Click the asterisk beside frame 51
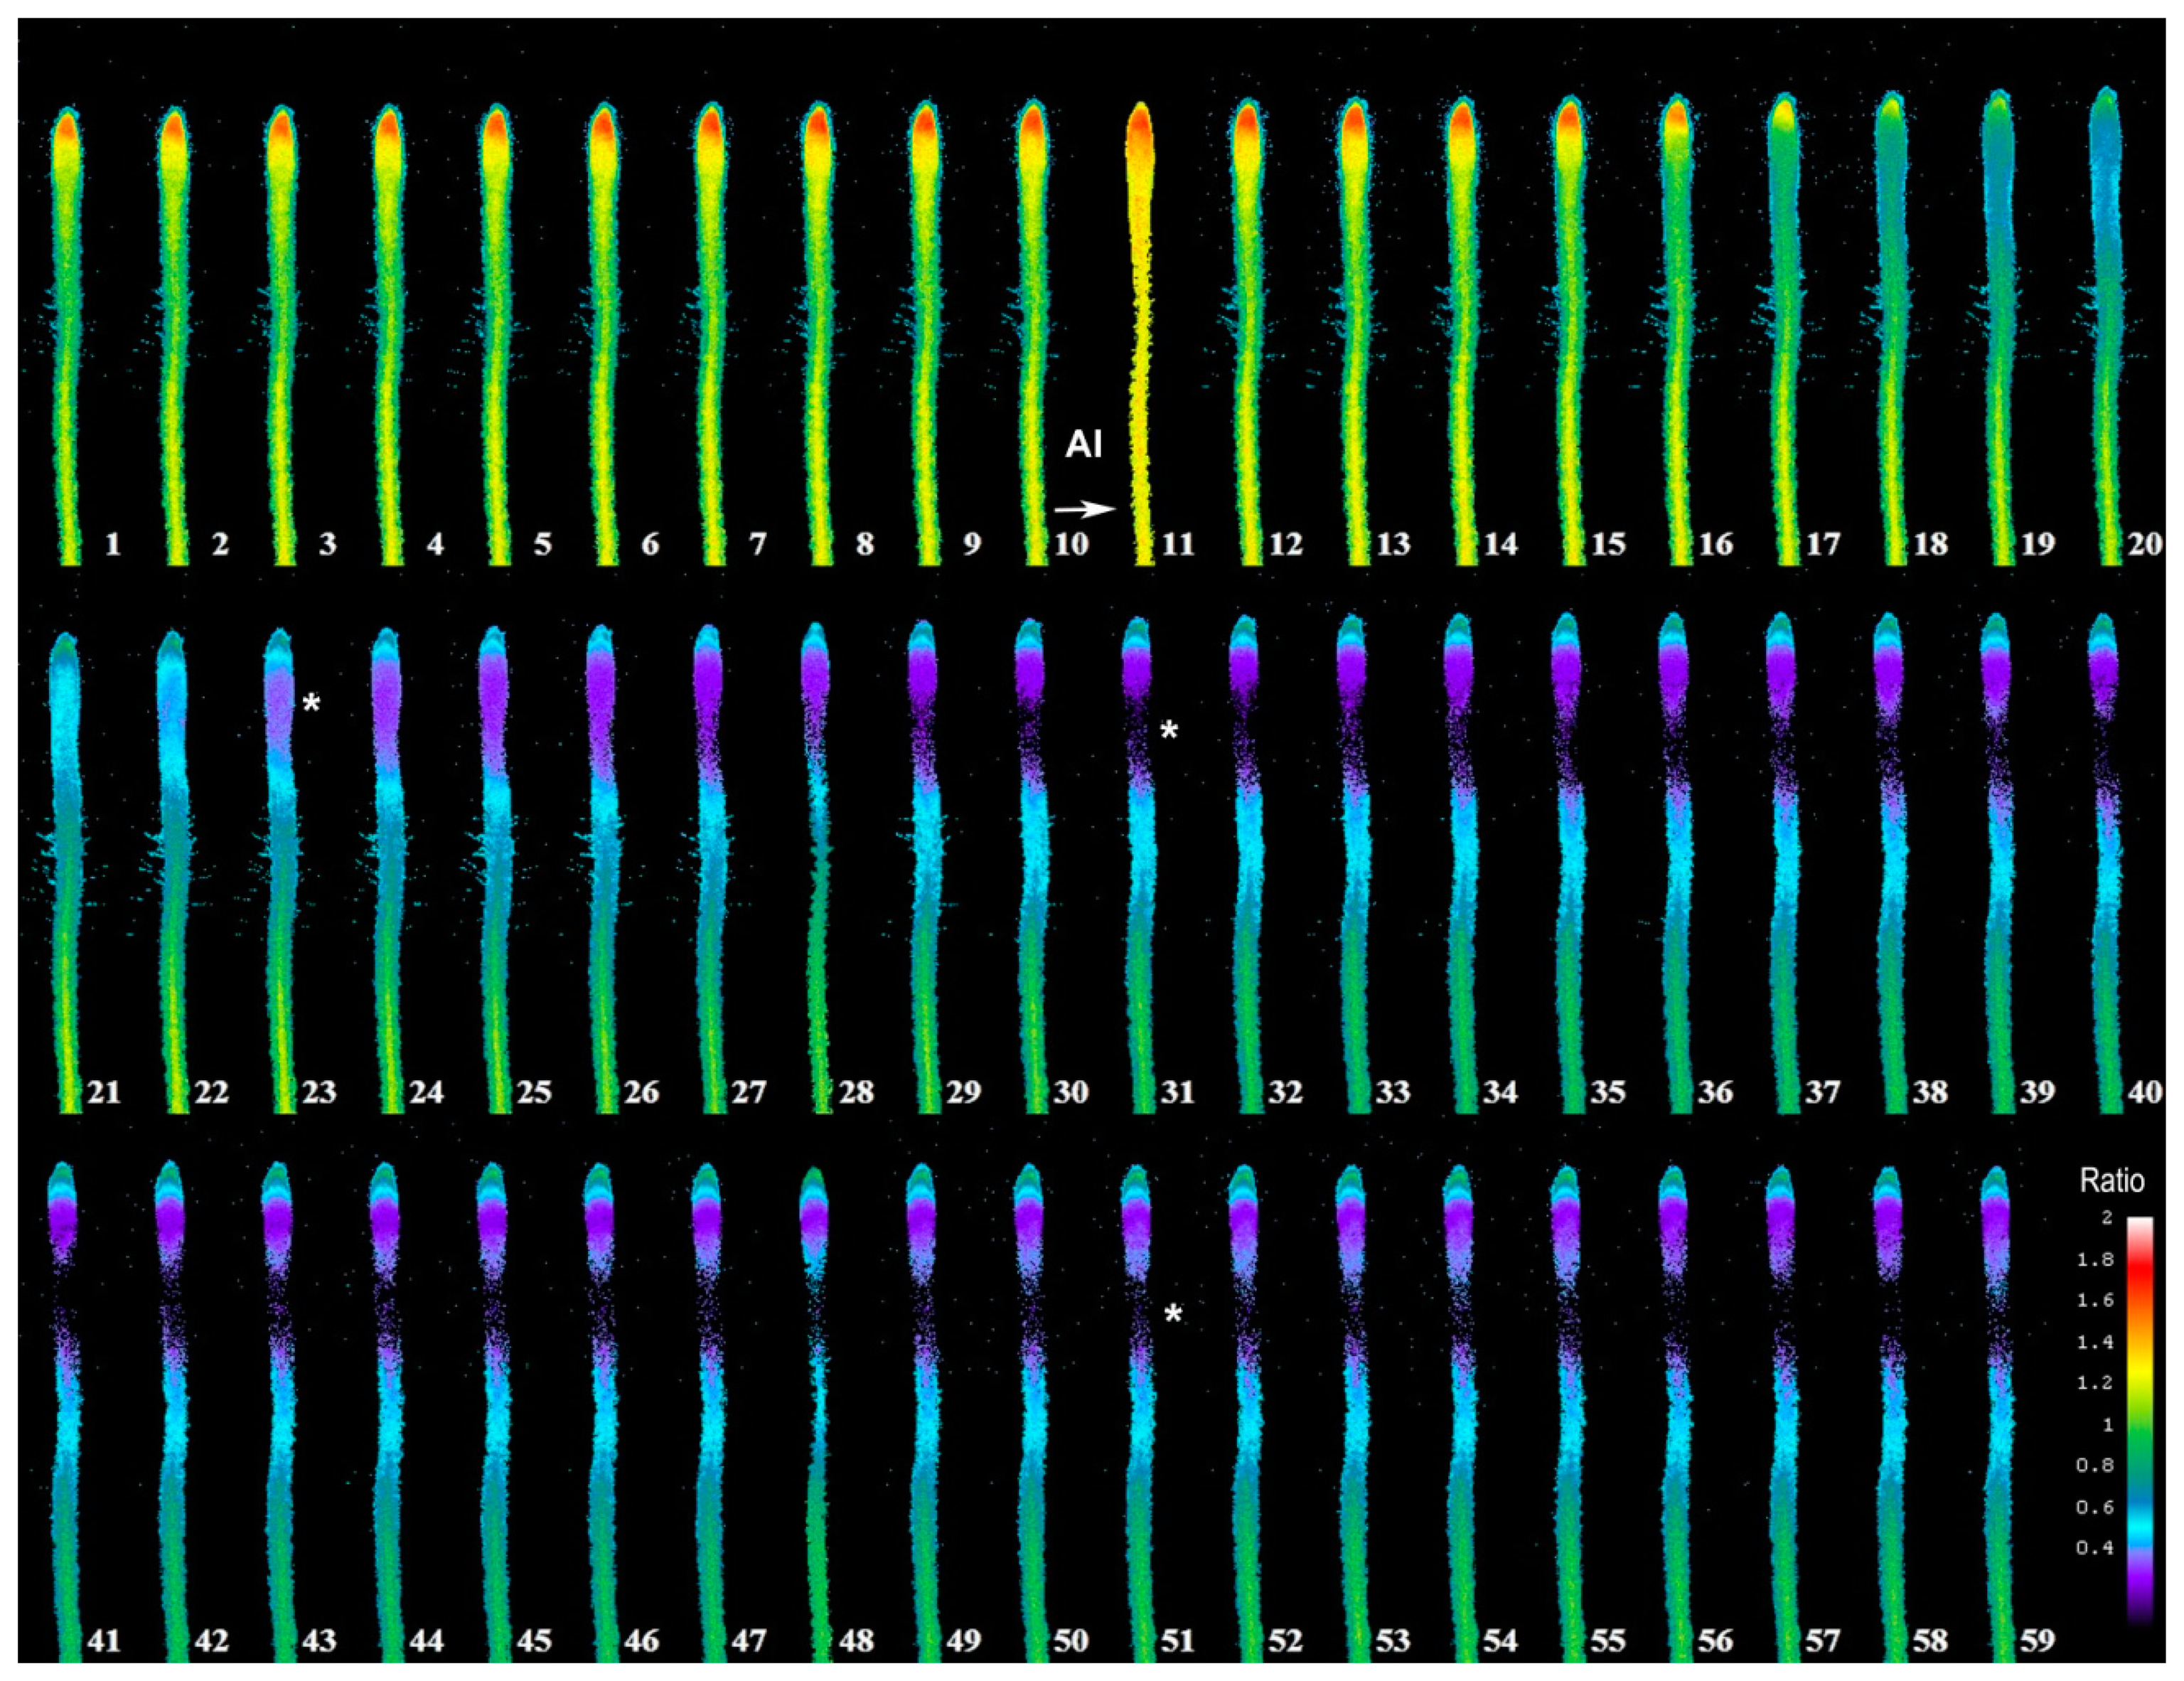The width and height of the screenshot is (2184, 1681). pyautogui.click(x=1173, y=1314)
